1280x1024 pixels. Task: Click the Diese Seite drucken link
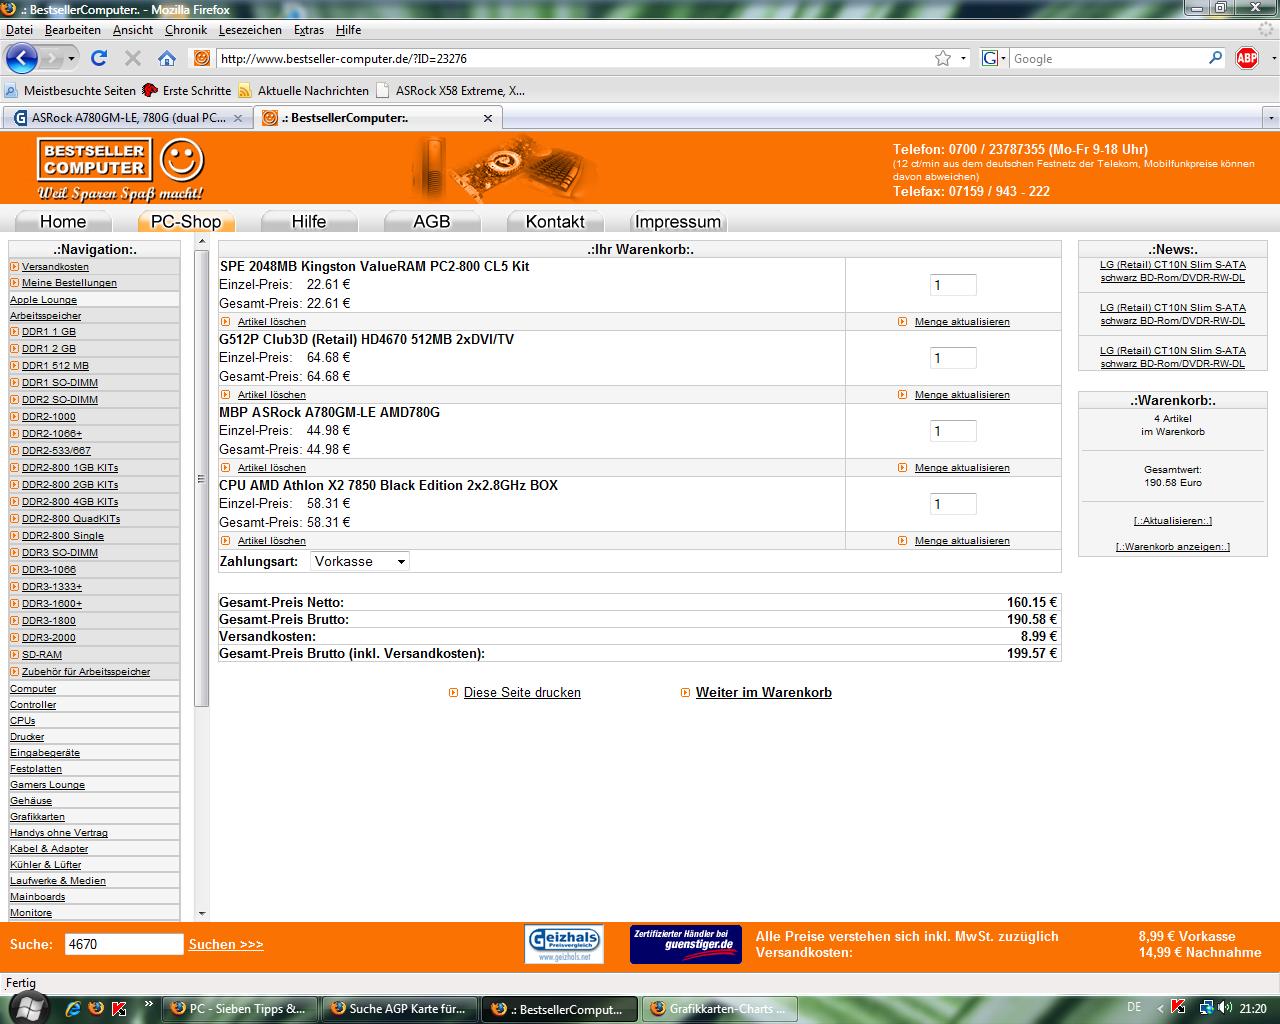coord(522,692)
